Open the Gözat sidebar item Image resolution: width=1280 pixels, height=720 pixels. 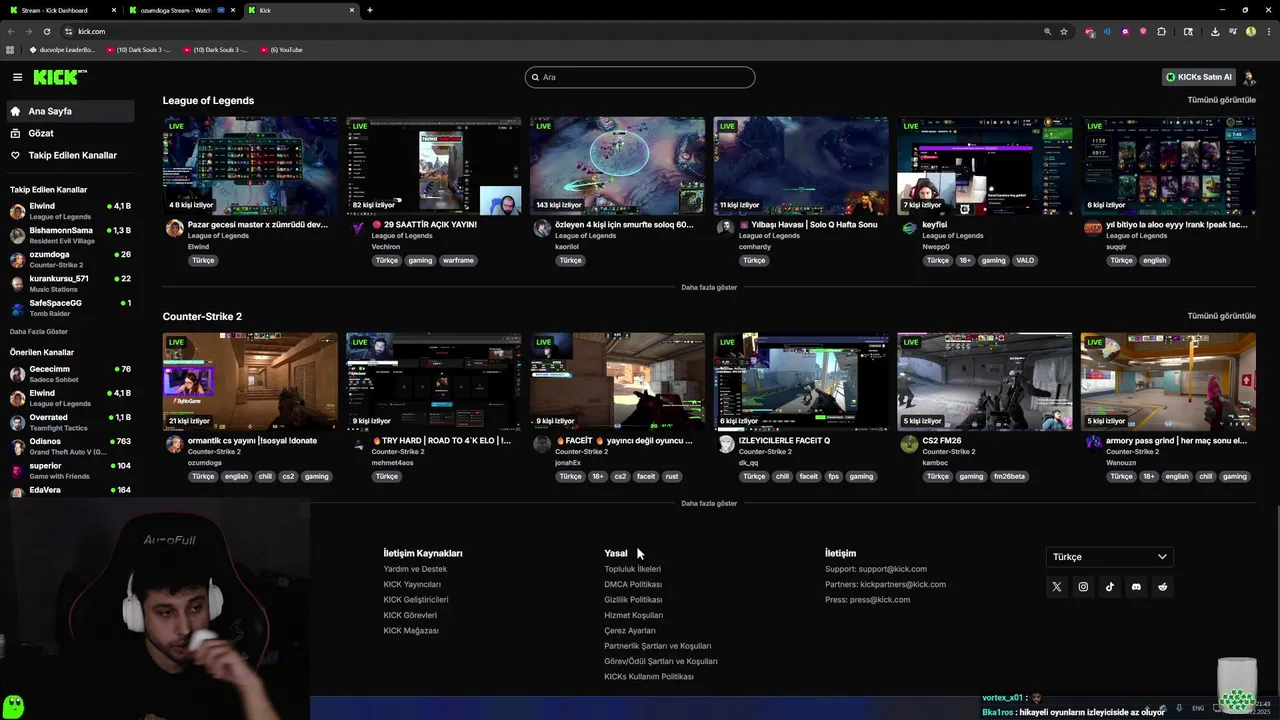[68, 133]
